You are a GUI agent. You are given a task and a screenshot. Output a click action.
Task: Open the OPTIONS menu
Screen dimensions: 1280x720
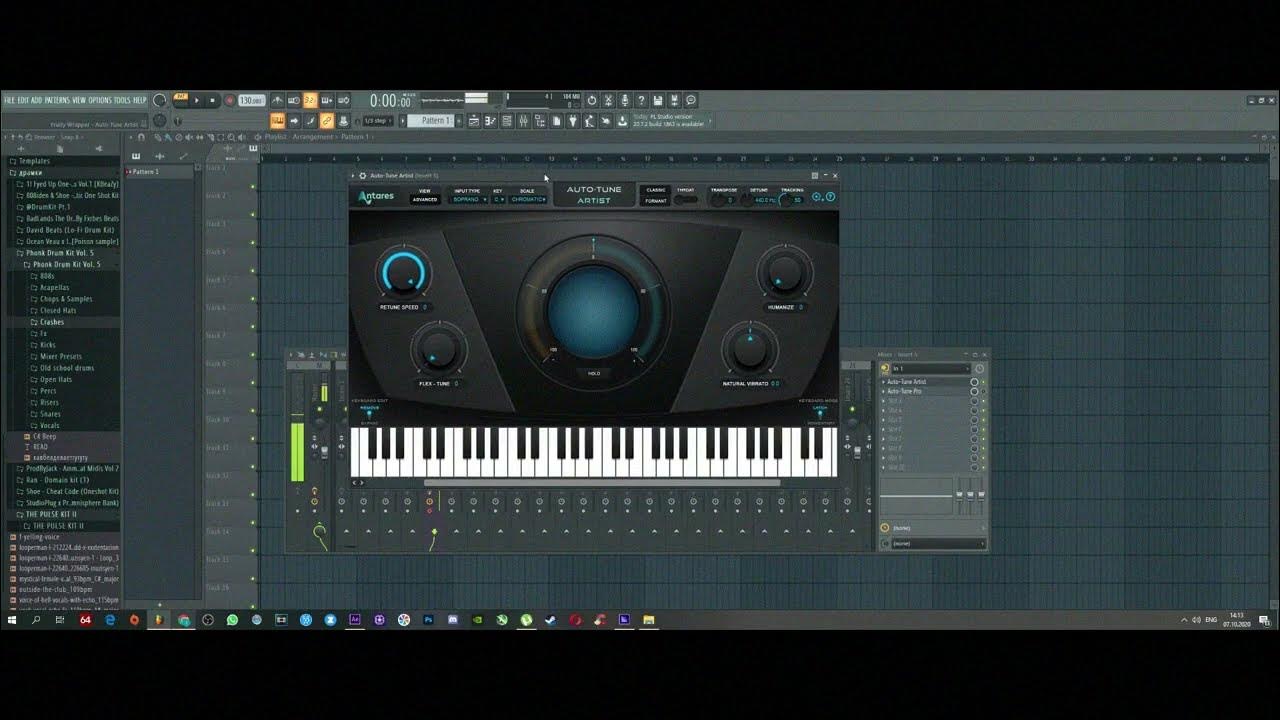pos(100,100)
